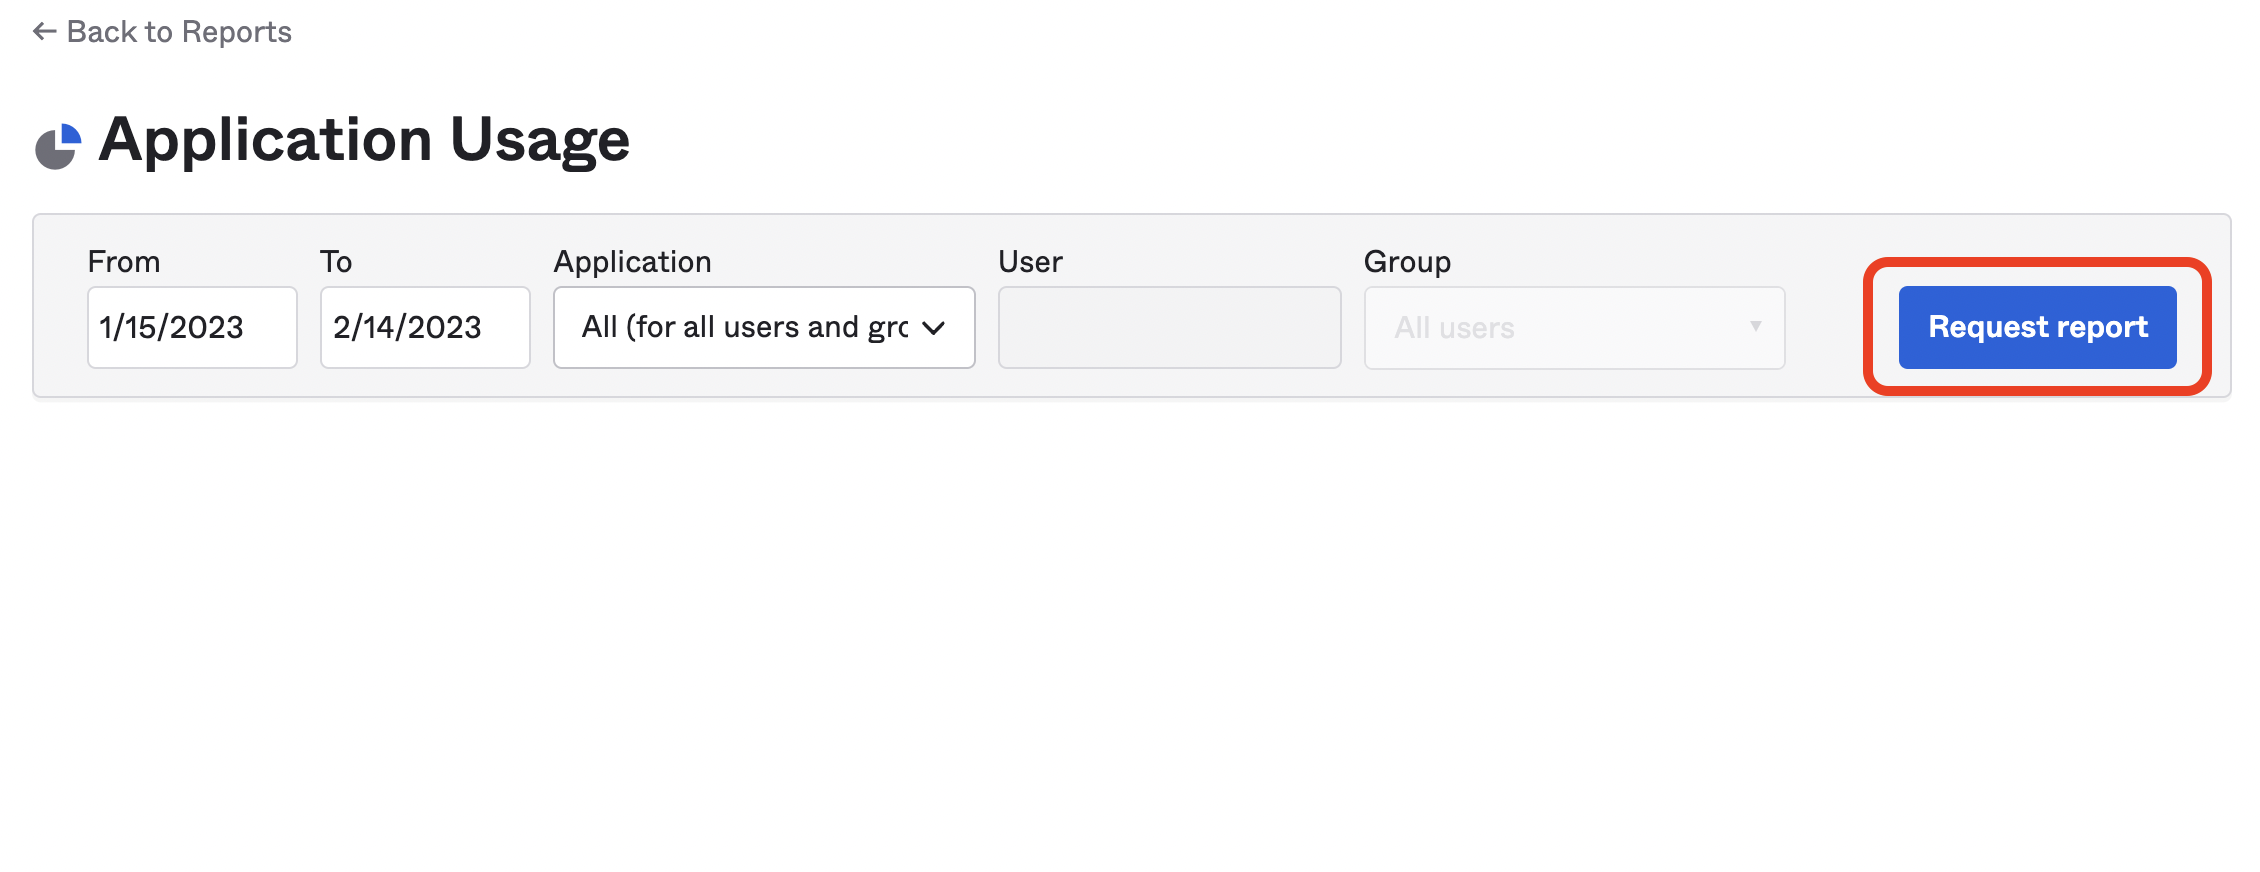This screenshot has width=2260, height=872.
Task: Focus the To date field
Action: tap(425, 327)
